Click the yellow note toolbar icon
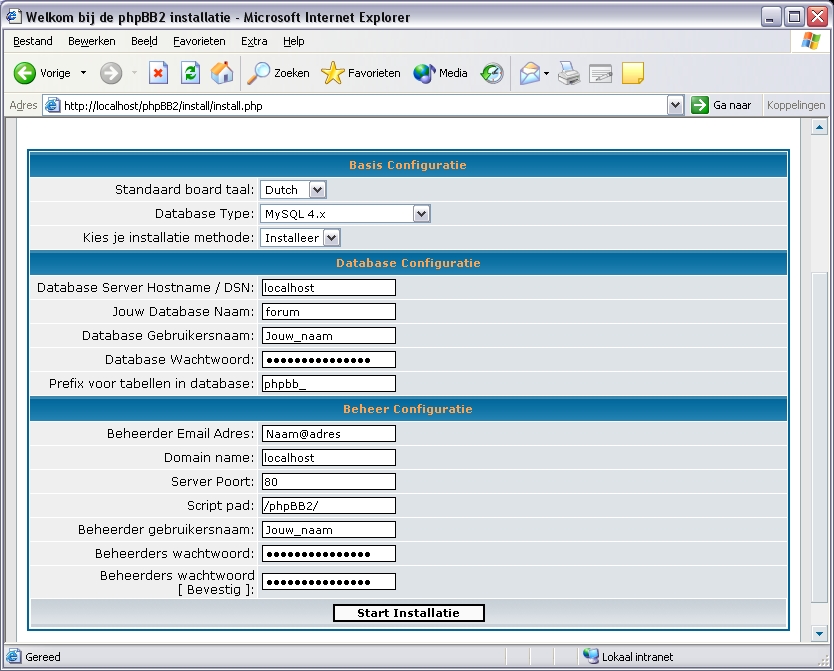Screen dimensions: 834x671 tap(632, 73)
